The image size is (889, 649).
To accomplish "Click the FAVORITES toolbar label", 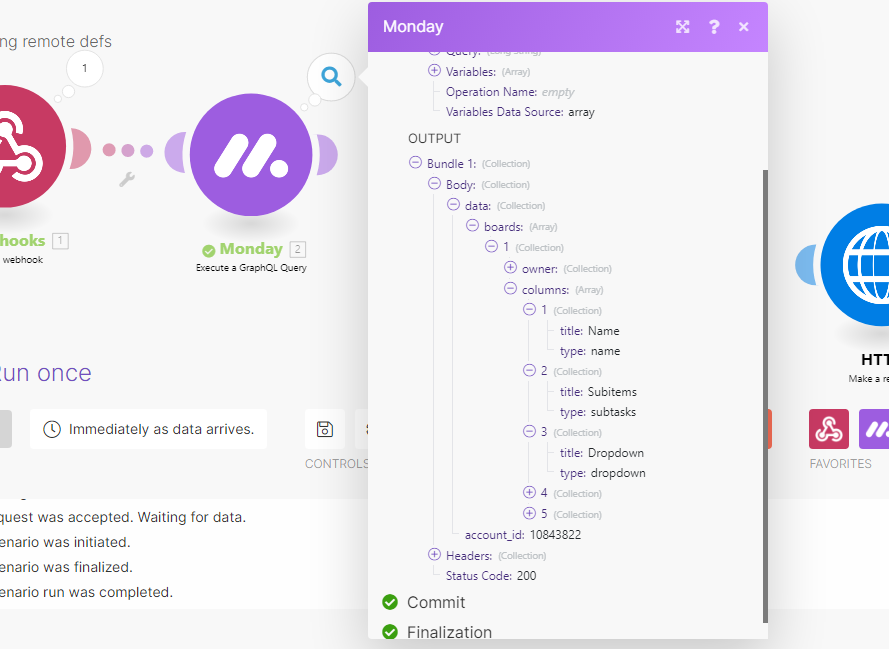I will pos(840,464).
